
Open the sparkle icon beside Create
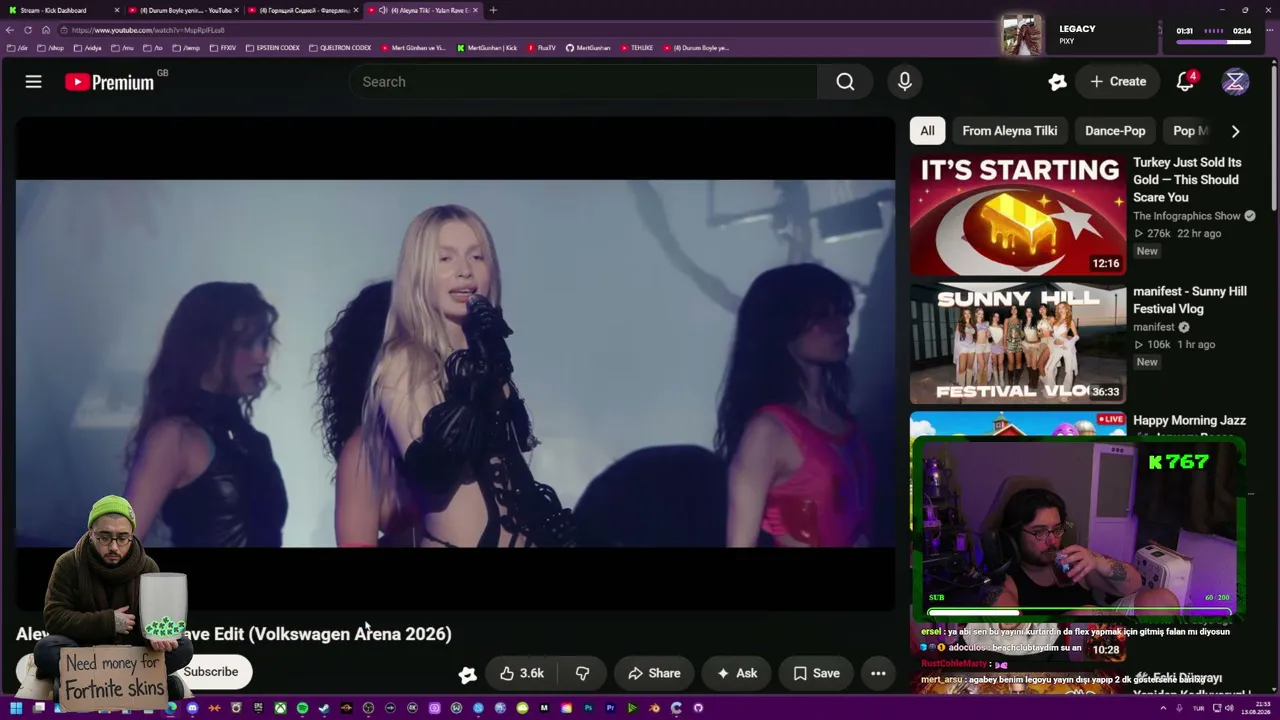(1057, 82)
